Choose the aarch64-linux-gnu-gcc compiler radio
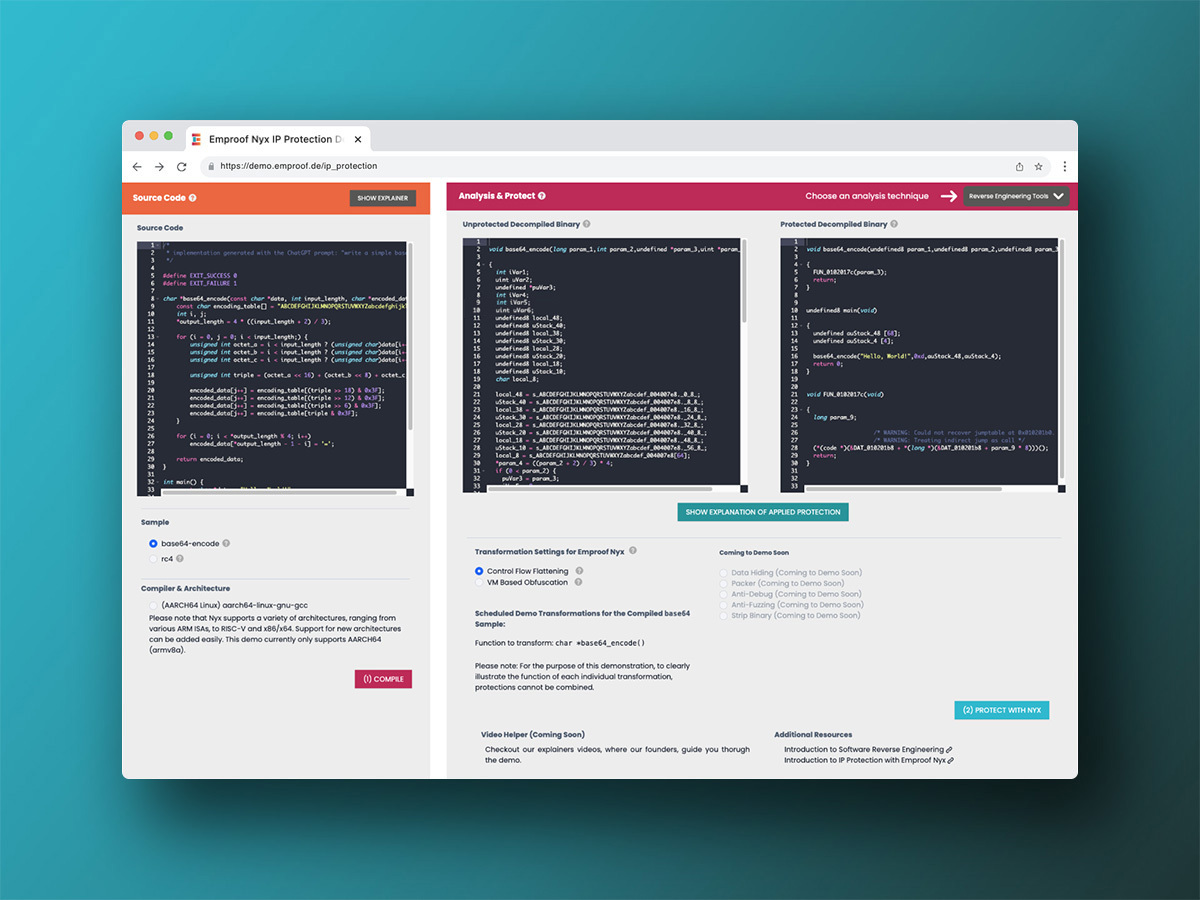This screenshot has height=900, width=1200. click(x=153, y=606)
